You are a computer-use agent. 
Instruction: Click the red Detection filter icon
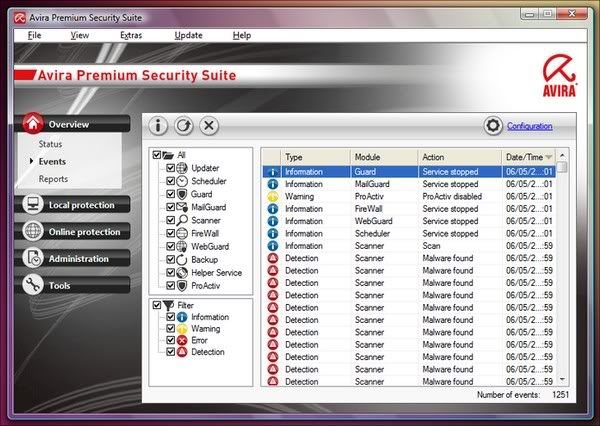(x=182, y=352)
